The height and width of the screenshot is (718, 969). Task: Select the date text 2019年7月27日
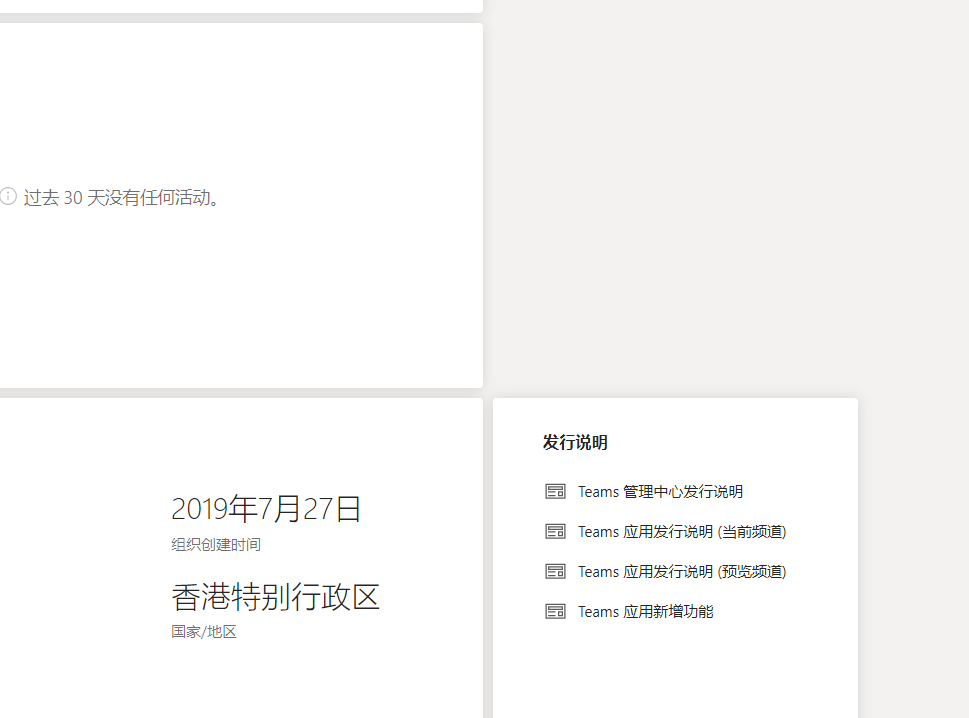click(266, 509)
